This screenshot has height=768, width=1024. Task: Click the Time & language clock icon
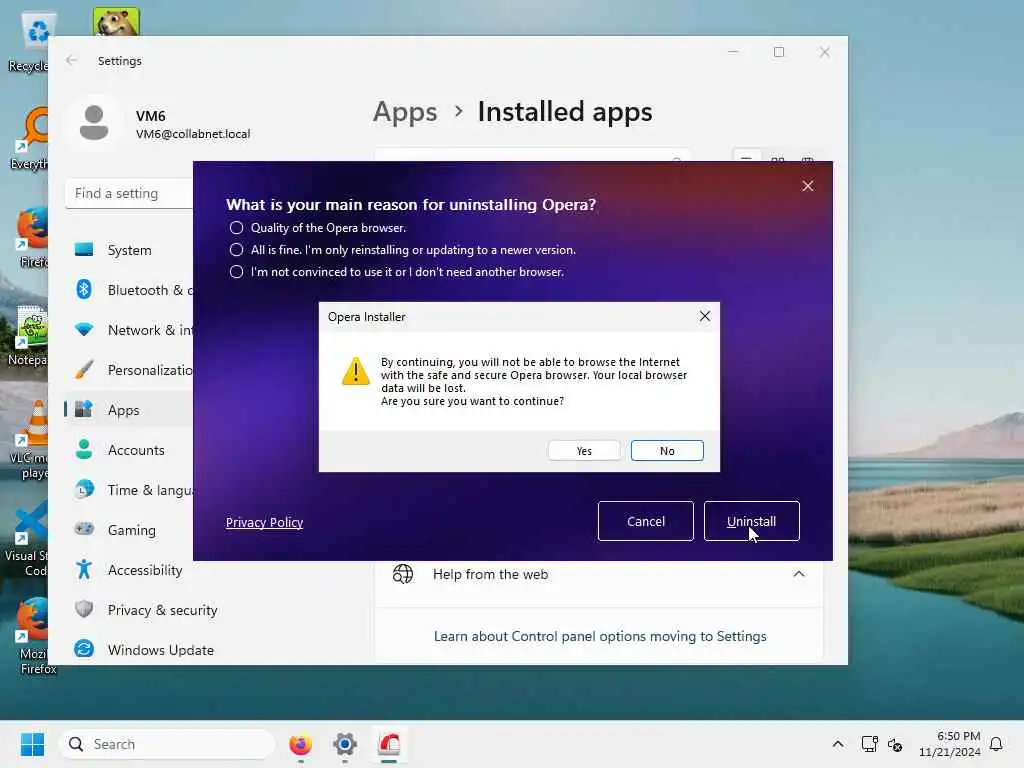(84, 489)
